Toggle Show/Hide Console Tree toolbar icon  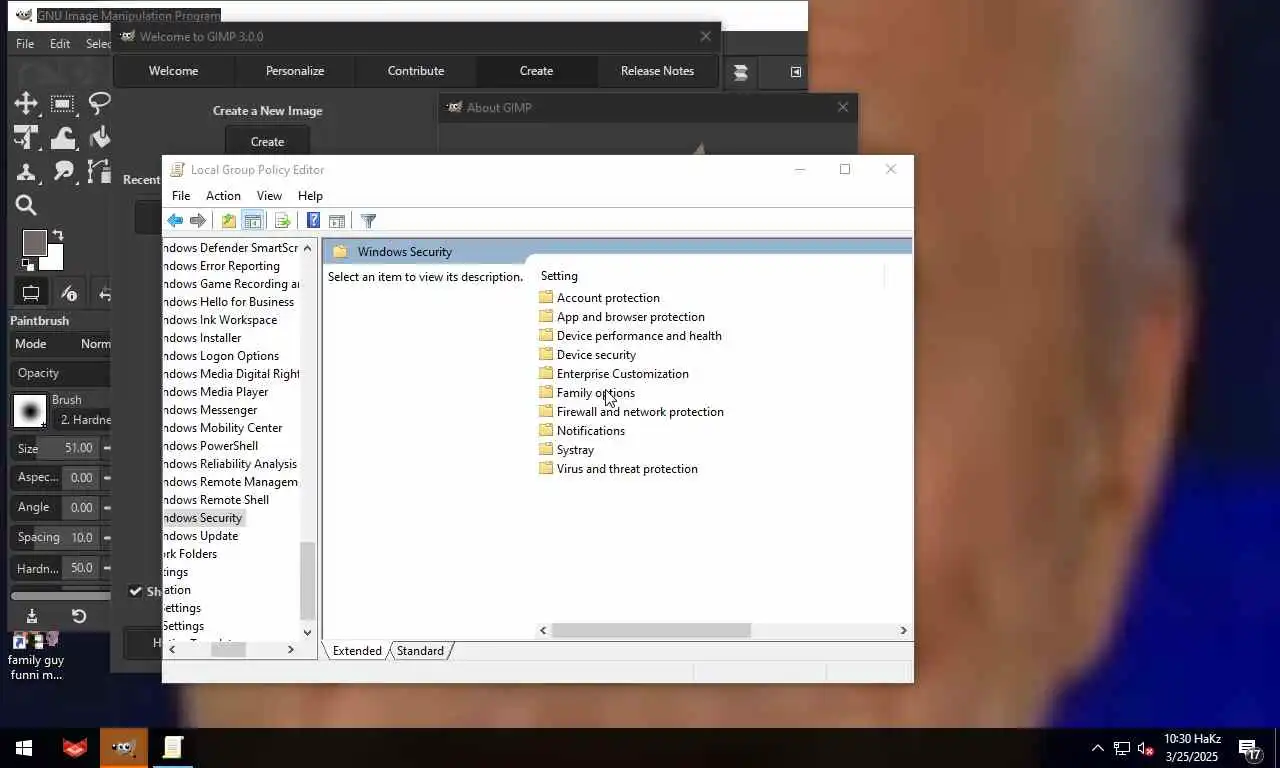click(253, 221)
